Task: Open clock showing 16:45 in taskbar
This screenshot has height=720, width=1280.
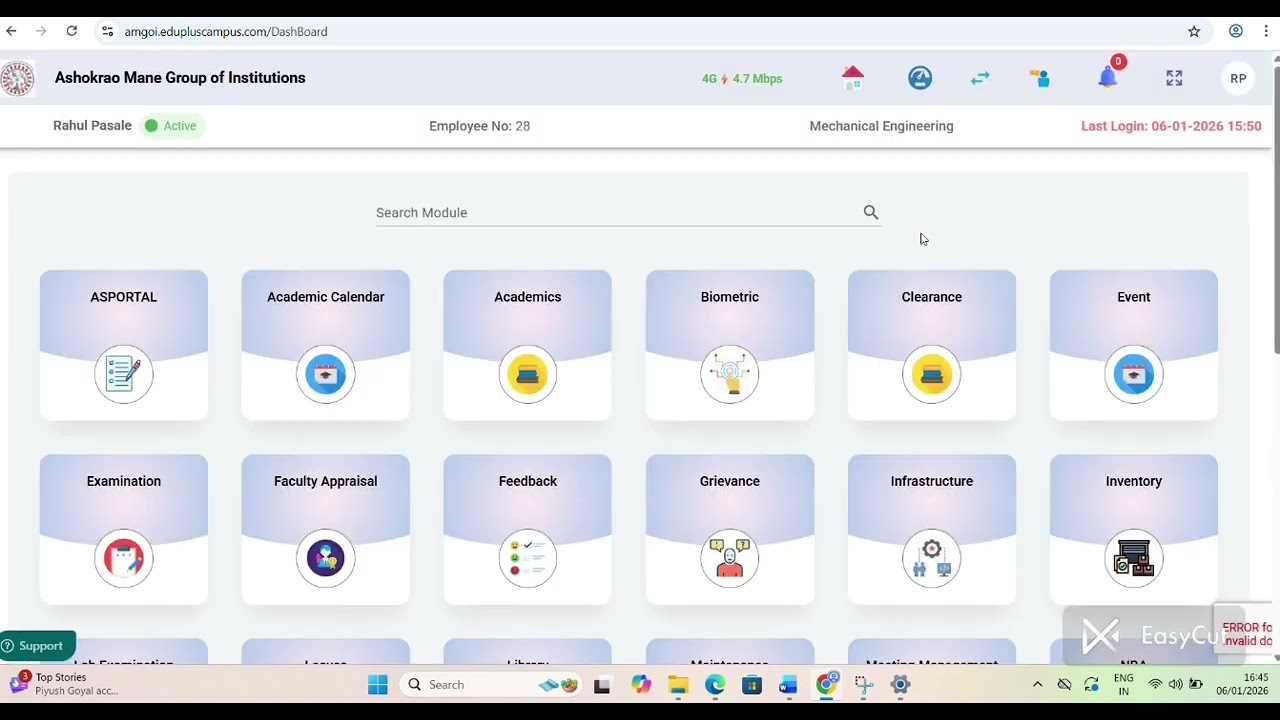Action: click(1242, 685)
